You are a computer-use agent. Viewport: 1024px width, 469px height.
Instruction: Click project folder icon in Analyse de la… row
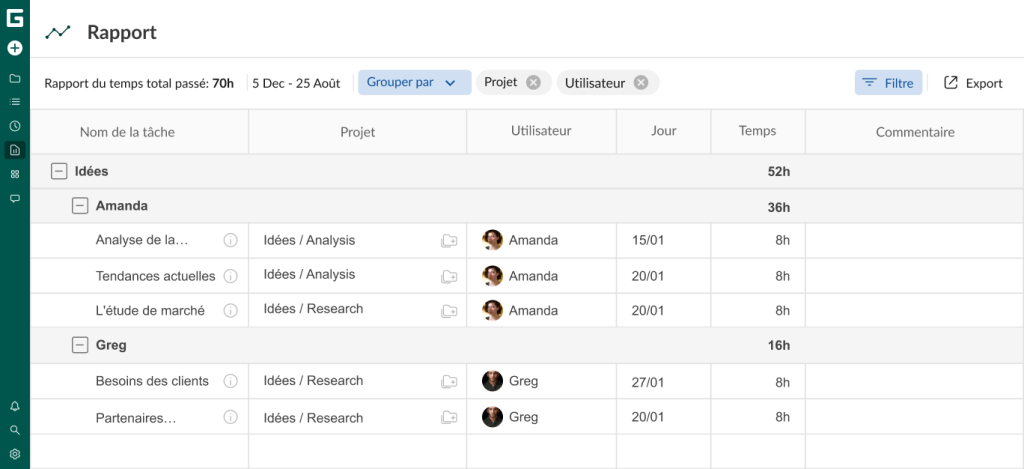(x=449, y=240)
